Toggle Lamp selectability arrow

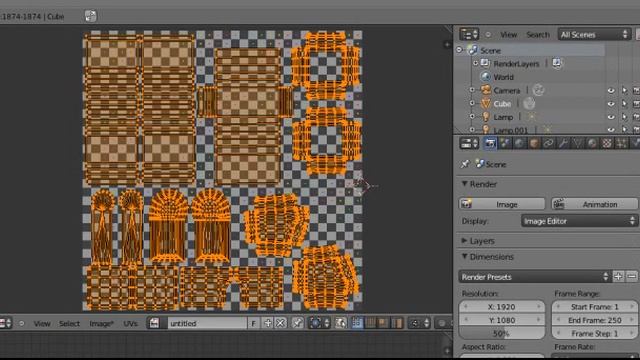(x=624, y=117)
